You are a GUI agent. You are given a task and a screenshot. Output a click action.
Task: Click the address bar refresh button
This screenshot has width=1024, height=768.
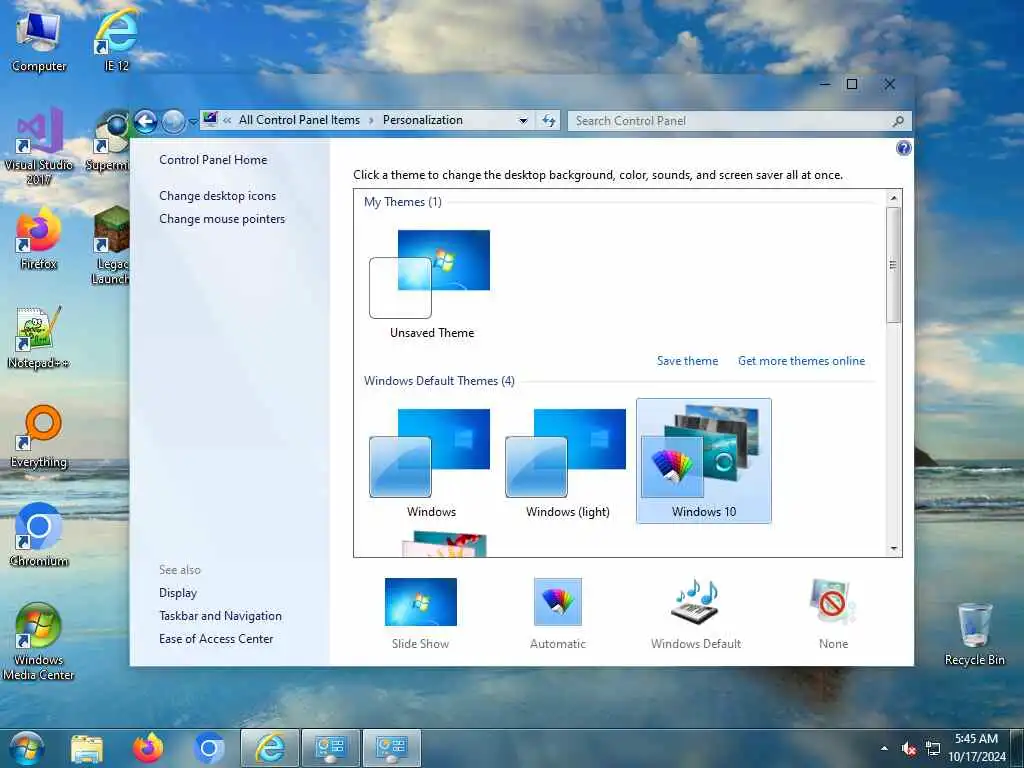click(x=549, y=121)
